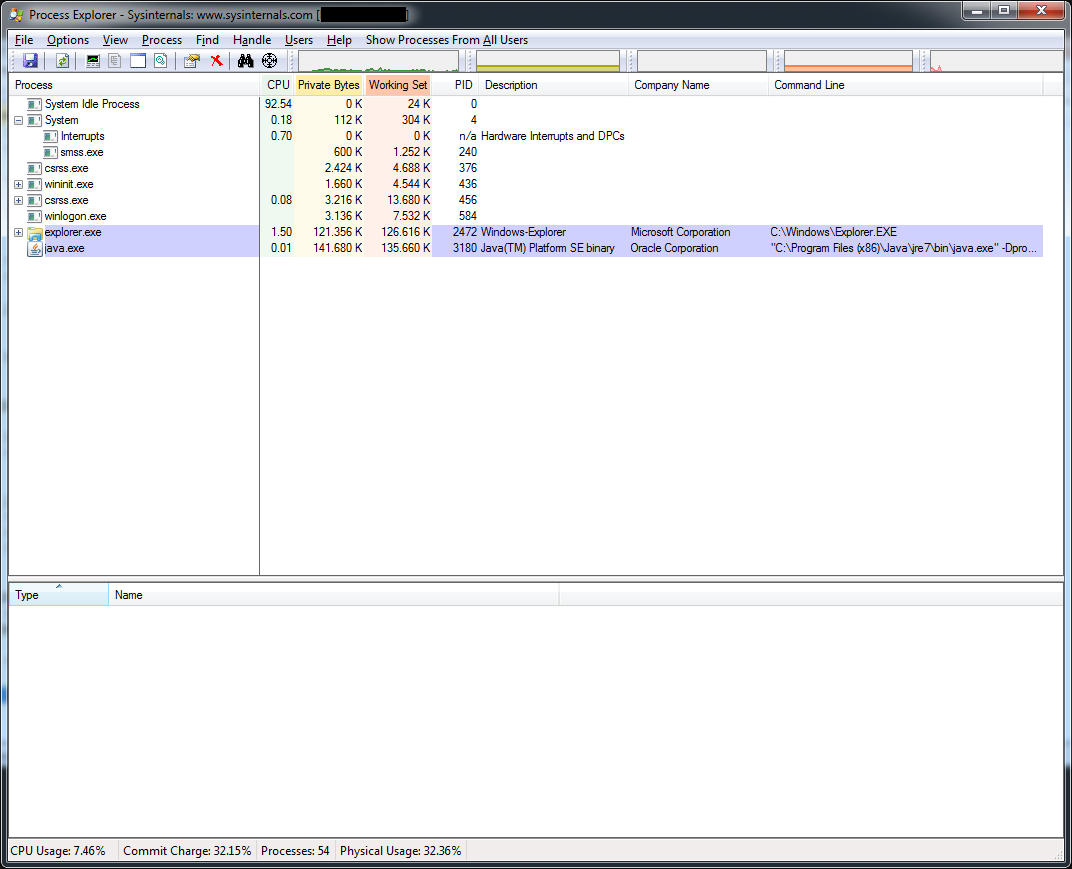Viewport: 1072px width, 869px height.
Task: Open the Users menu
Action: click(299, 40)
